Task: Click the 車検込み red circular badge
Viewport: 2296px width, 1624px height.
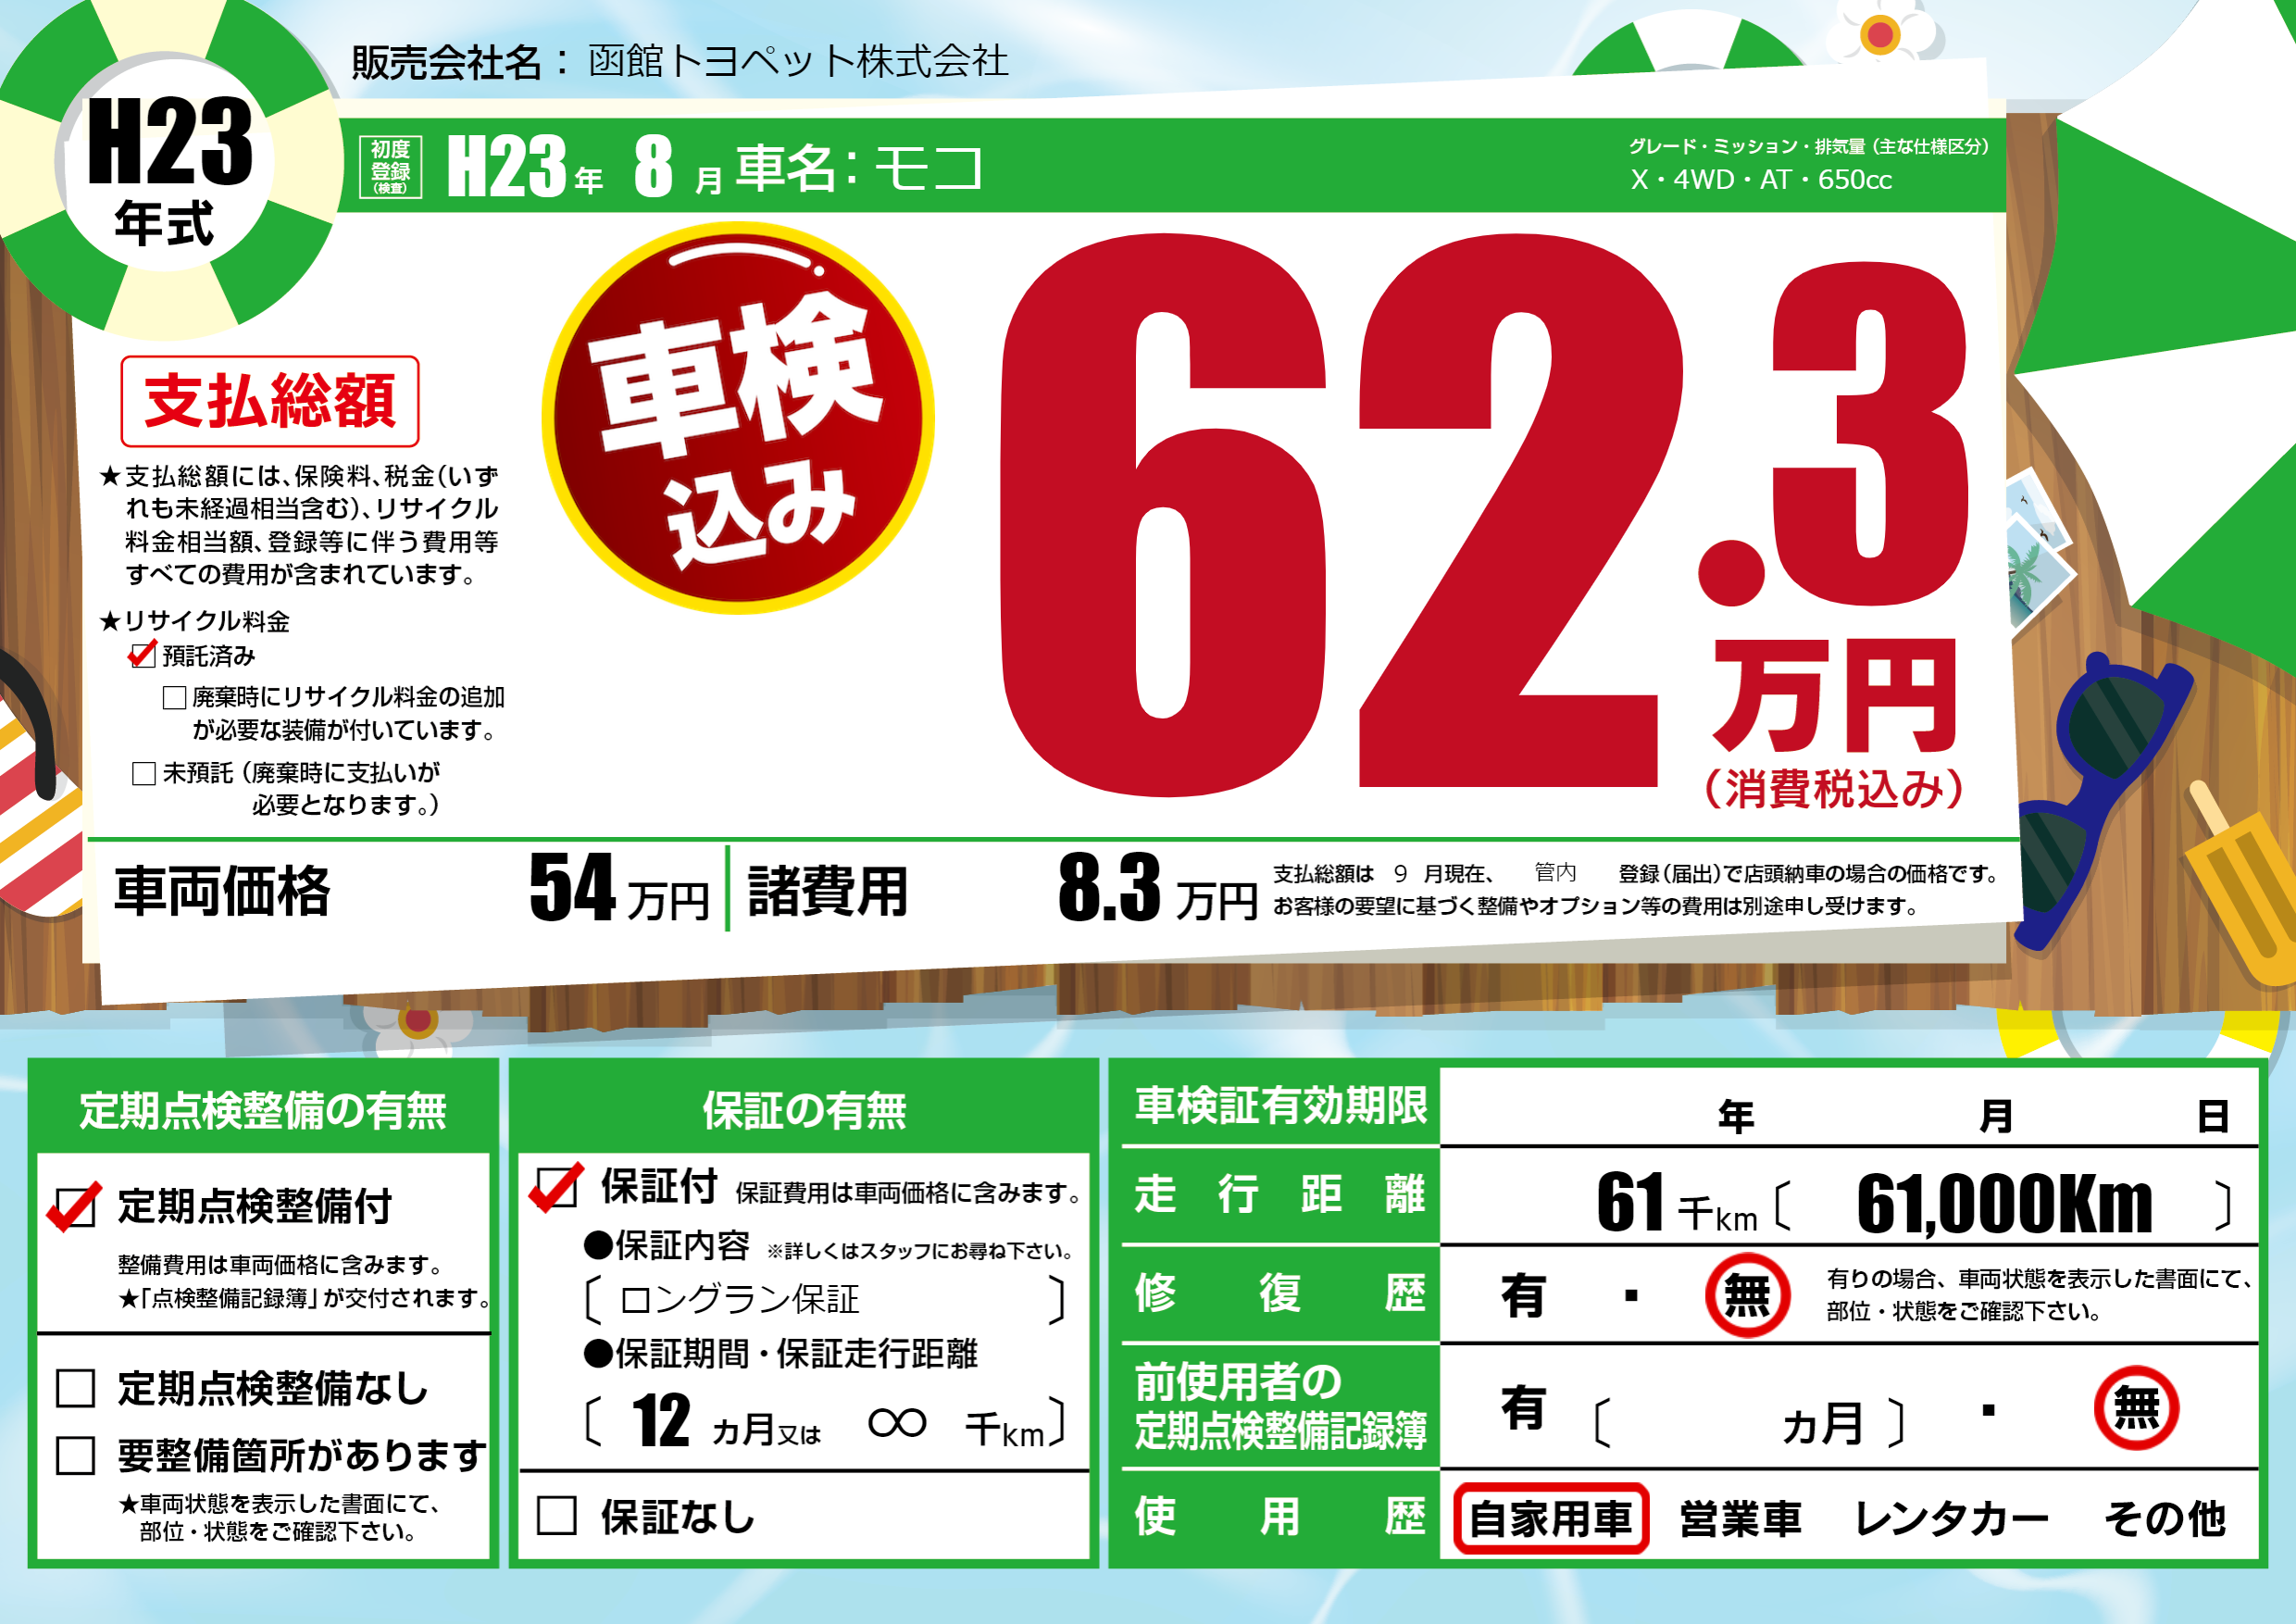Action: click(738, 418)
